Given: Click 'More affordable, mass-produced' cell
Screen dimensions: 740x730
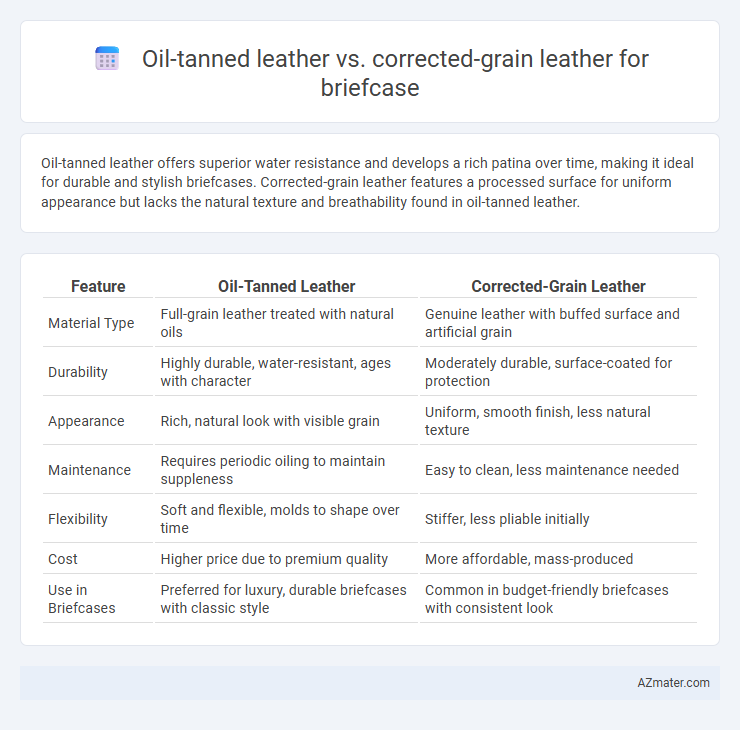Looking at the screenshot, I should tap(529, 559).
